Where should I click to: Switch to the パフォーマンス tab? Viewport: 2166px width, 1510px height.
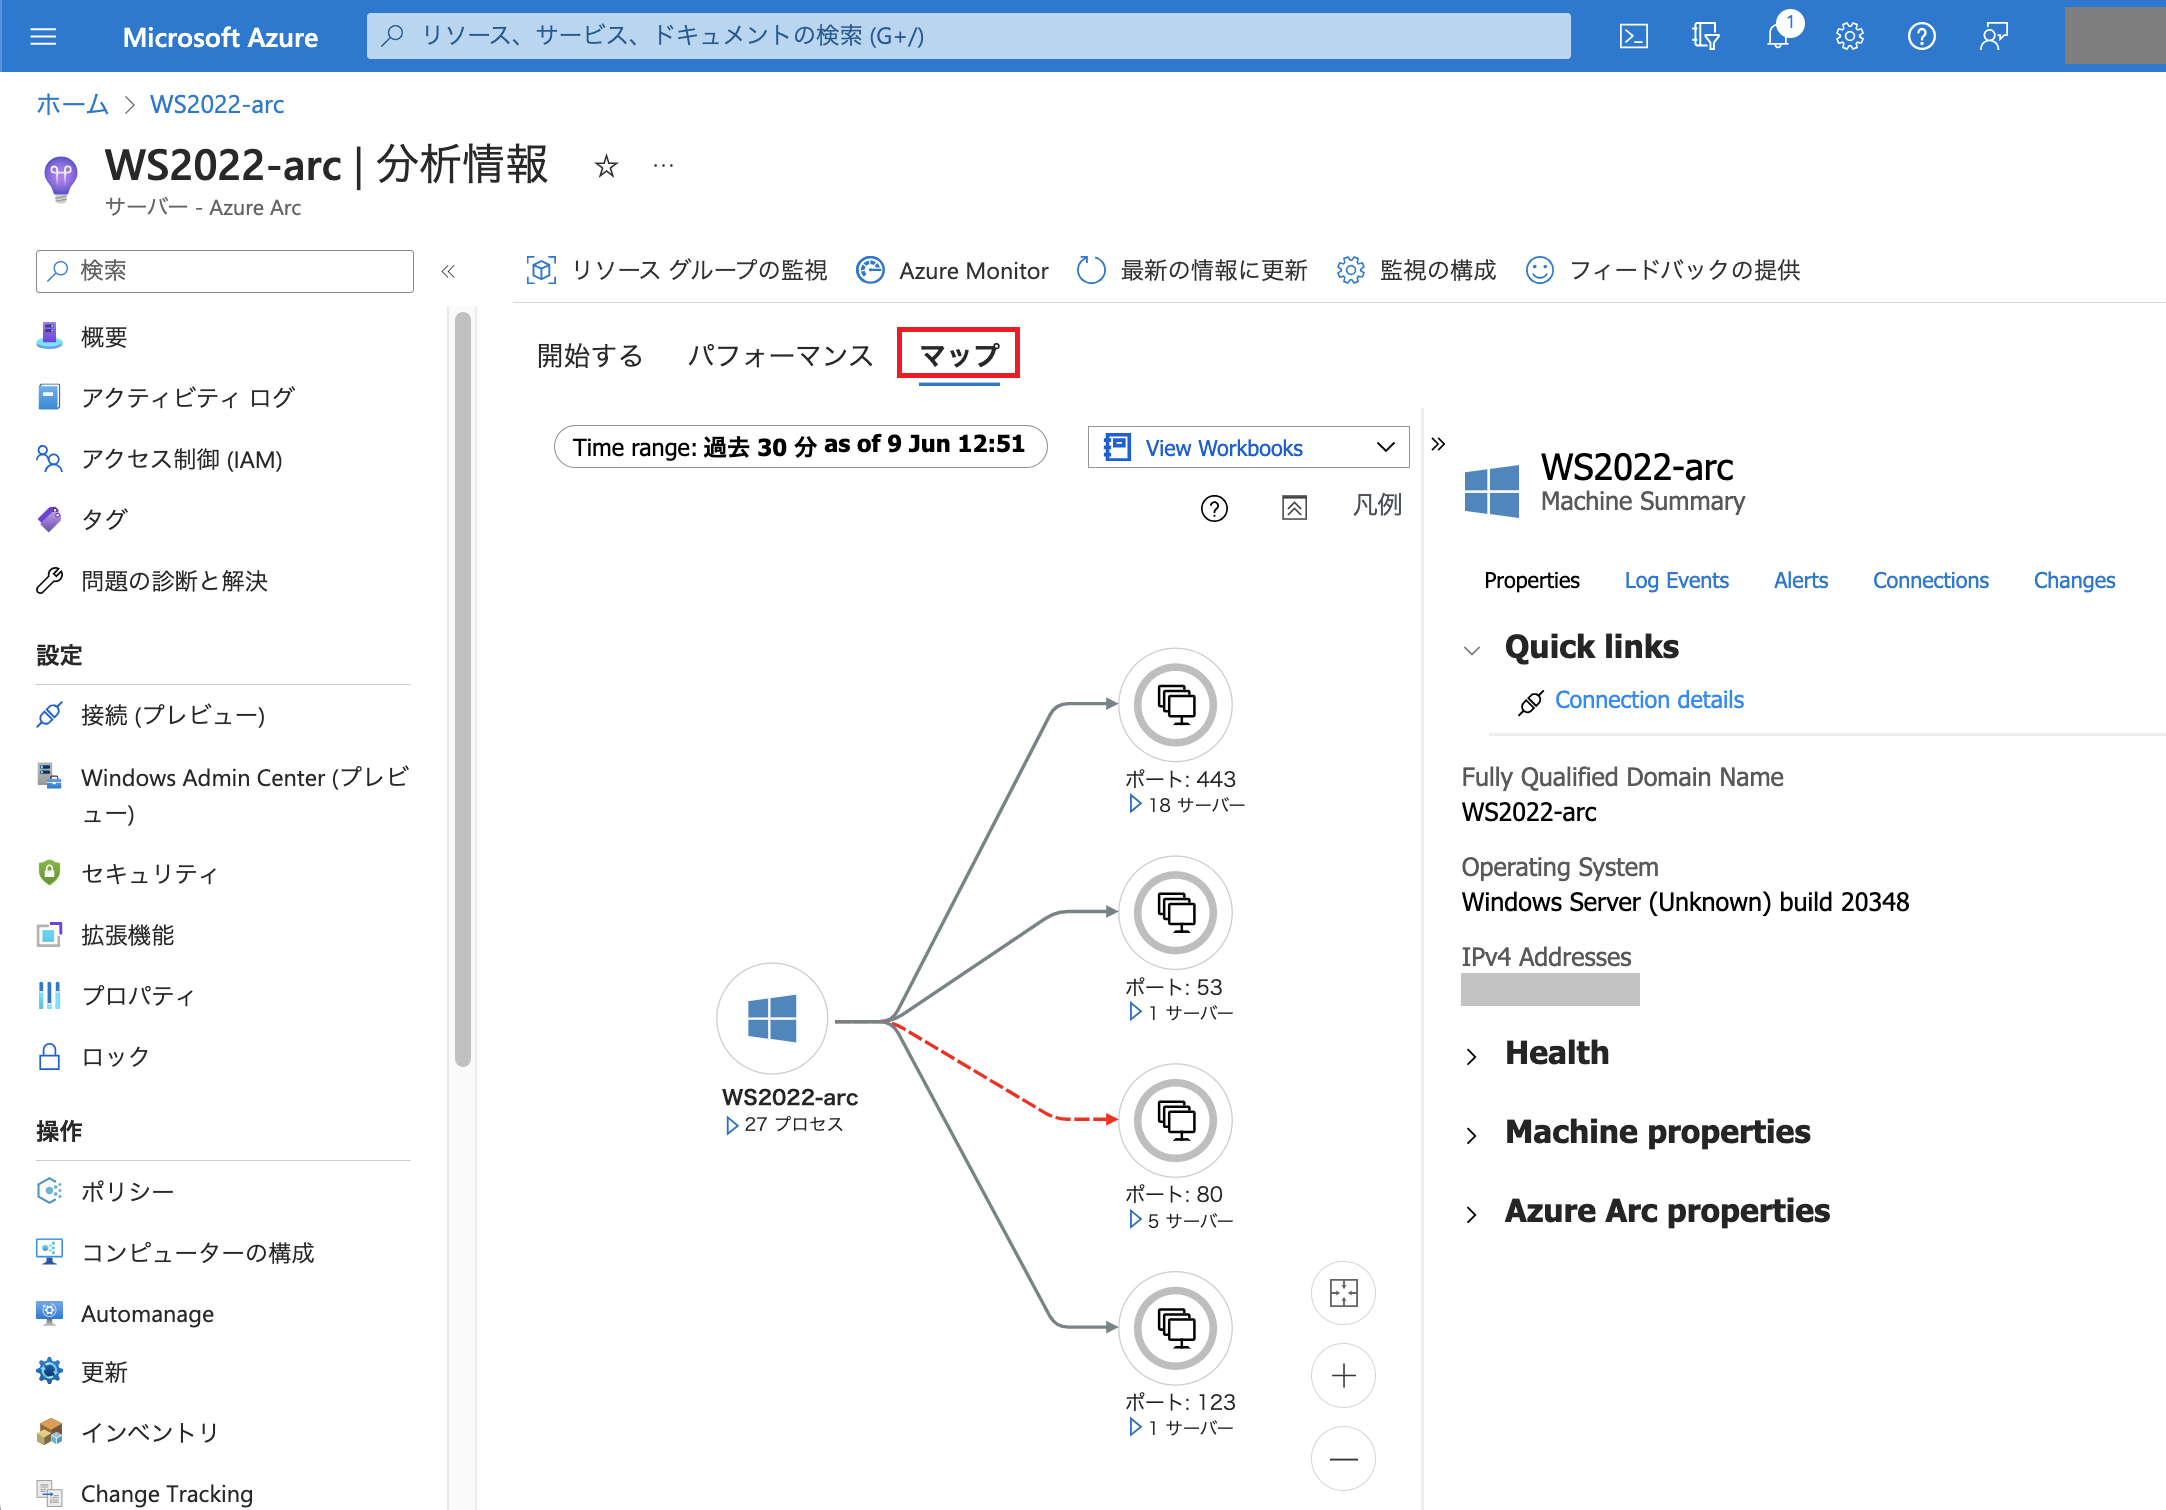pos(780,356)
